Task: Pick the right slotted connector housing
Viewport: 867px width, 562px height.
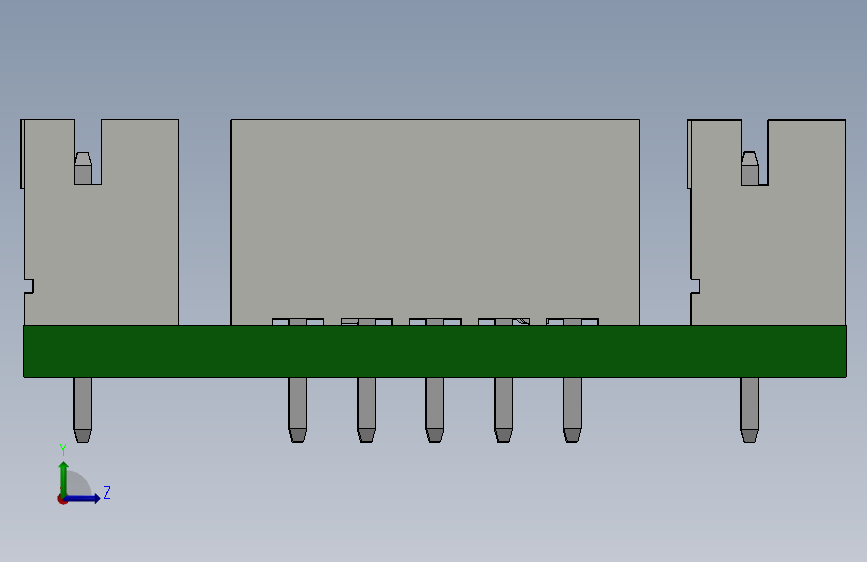Action: pyautogui.click(x=766, y=222)
